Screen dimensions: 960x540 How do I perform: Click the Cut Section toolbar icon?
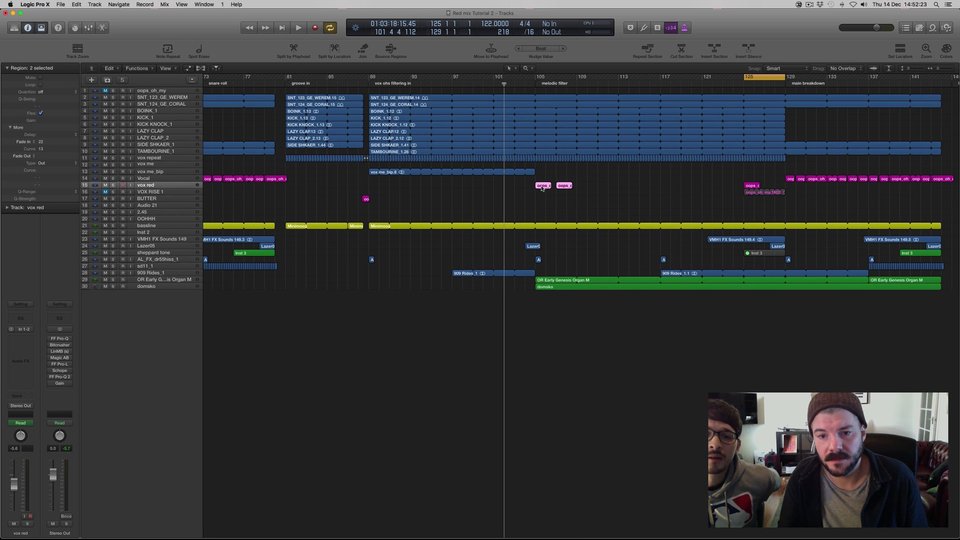(x=681, y=48)
